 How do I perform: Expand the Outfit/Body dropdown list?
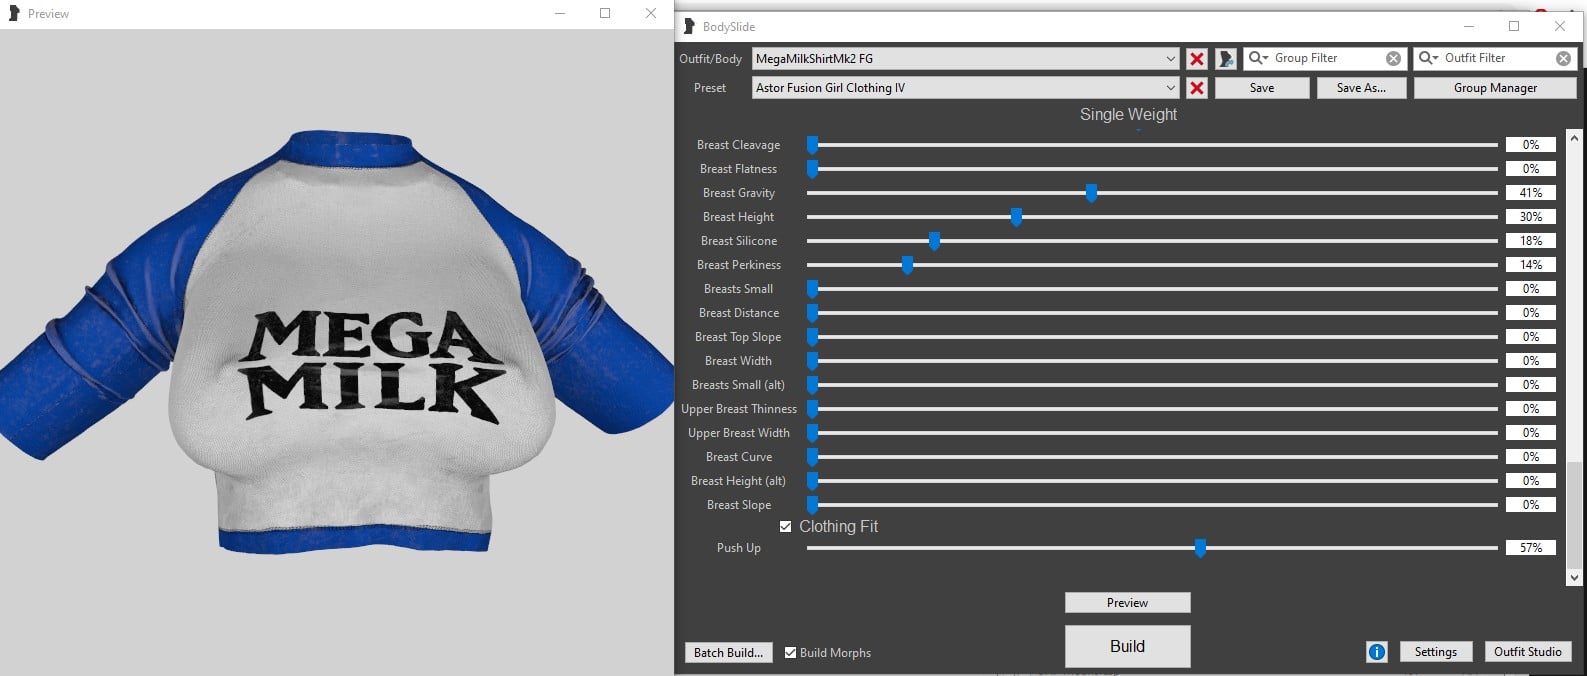click(x=1170, y=59)
